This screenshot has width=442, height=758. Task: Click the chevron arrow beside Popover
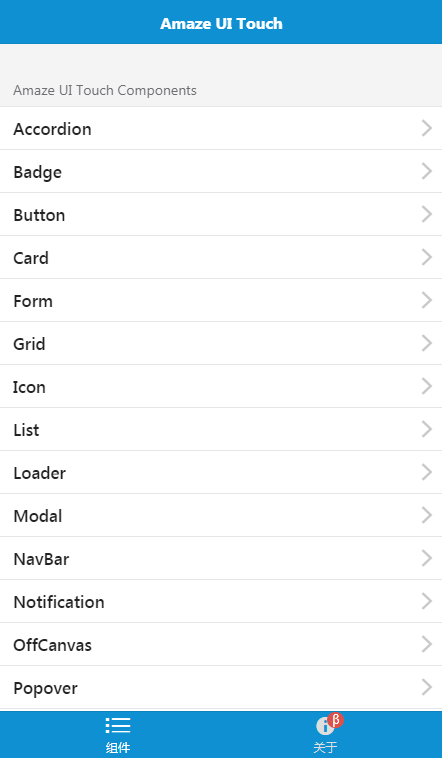click(427, 687)
